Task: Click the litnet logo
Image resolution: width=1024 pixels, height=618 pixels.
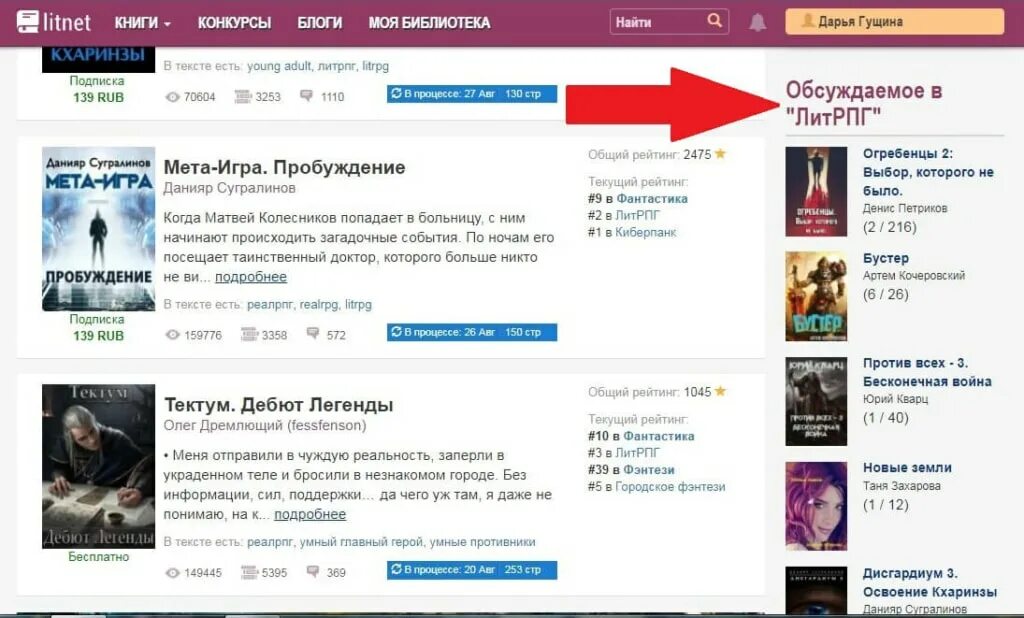Action: coord(53,22)
